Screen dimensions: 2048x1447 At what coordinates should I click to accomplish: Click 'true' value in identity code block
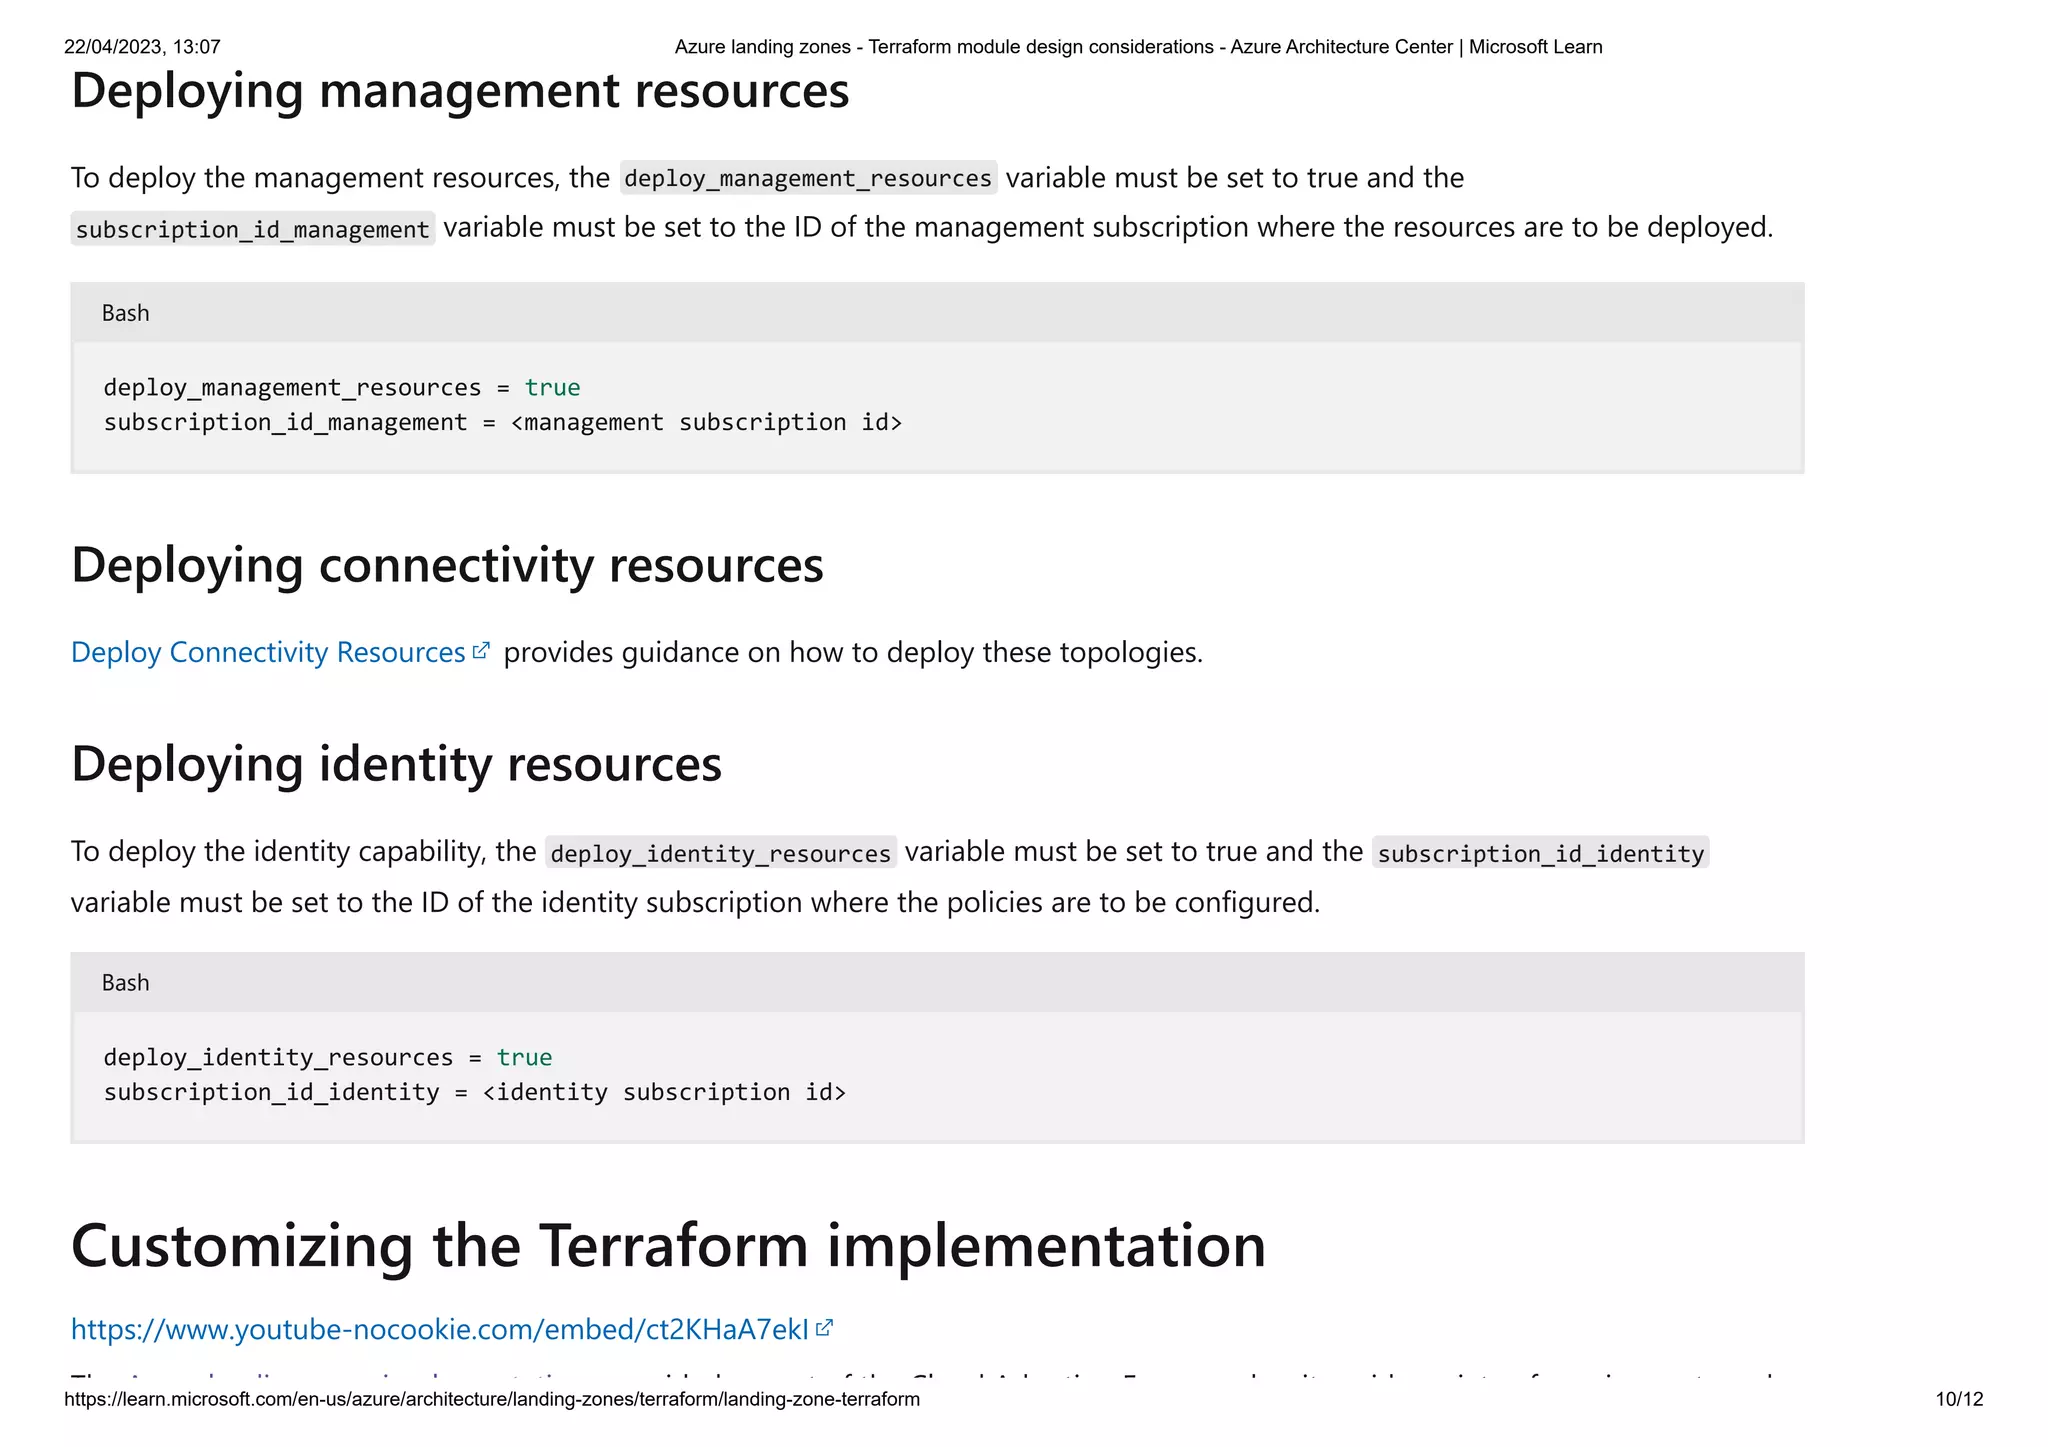[x=524, y=1058]
